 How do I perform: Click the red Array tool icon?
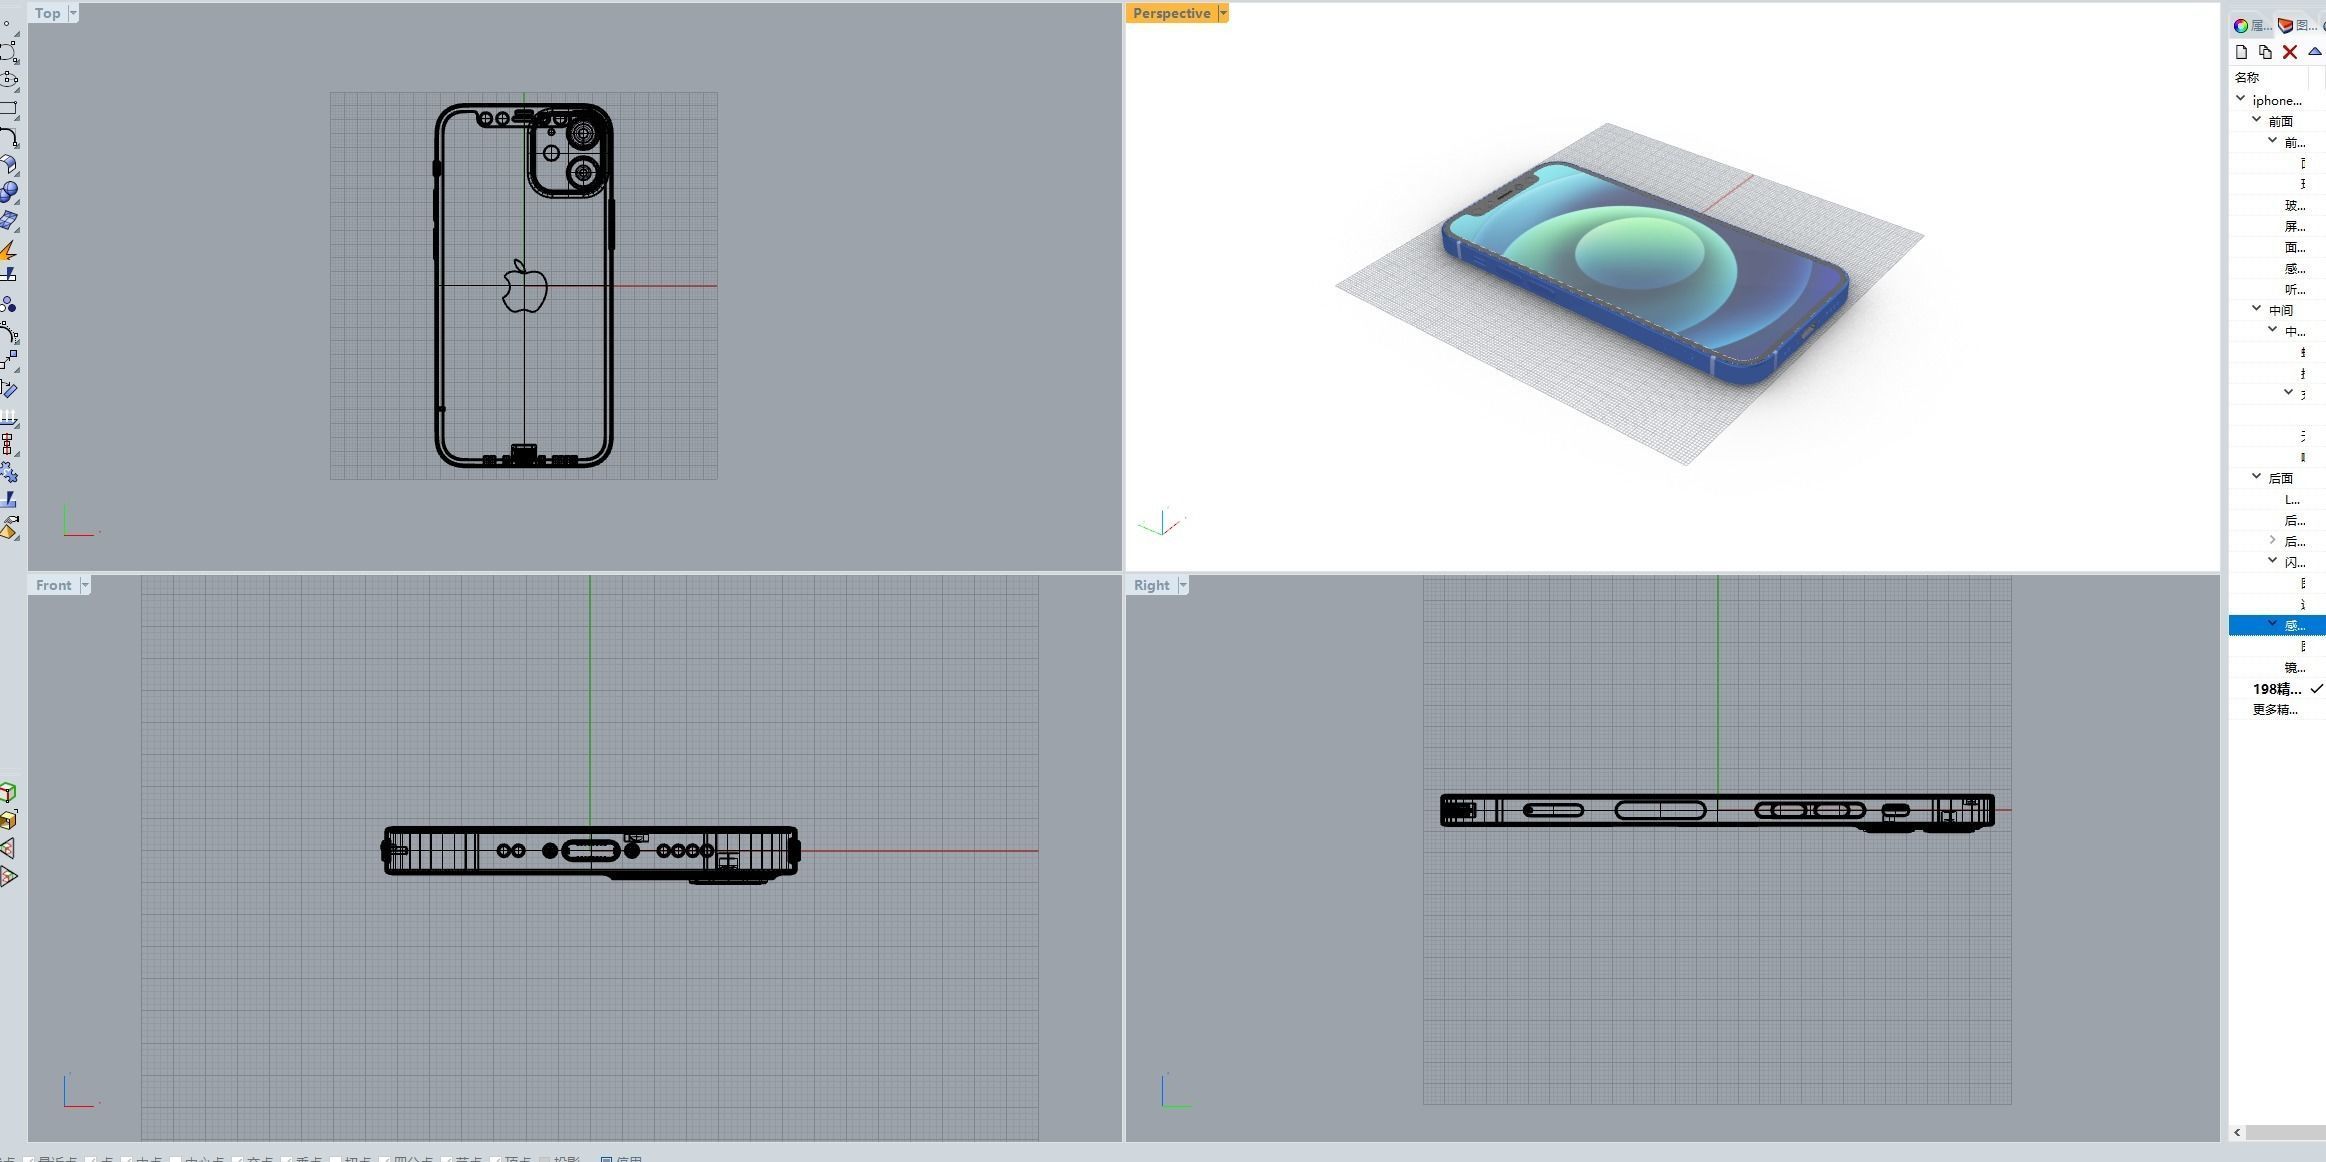pyautogui.click(x=8, y=443)
